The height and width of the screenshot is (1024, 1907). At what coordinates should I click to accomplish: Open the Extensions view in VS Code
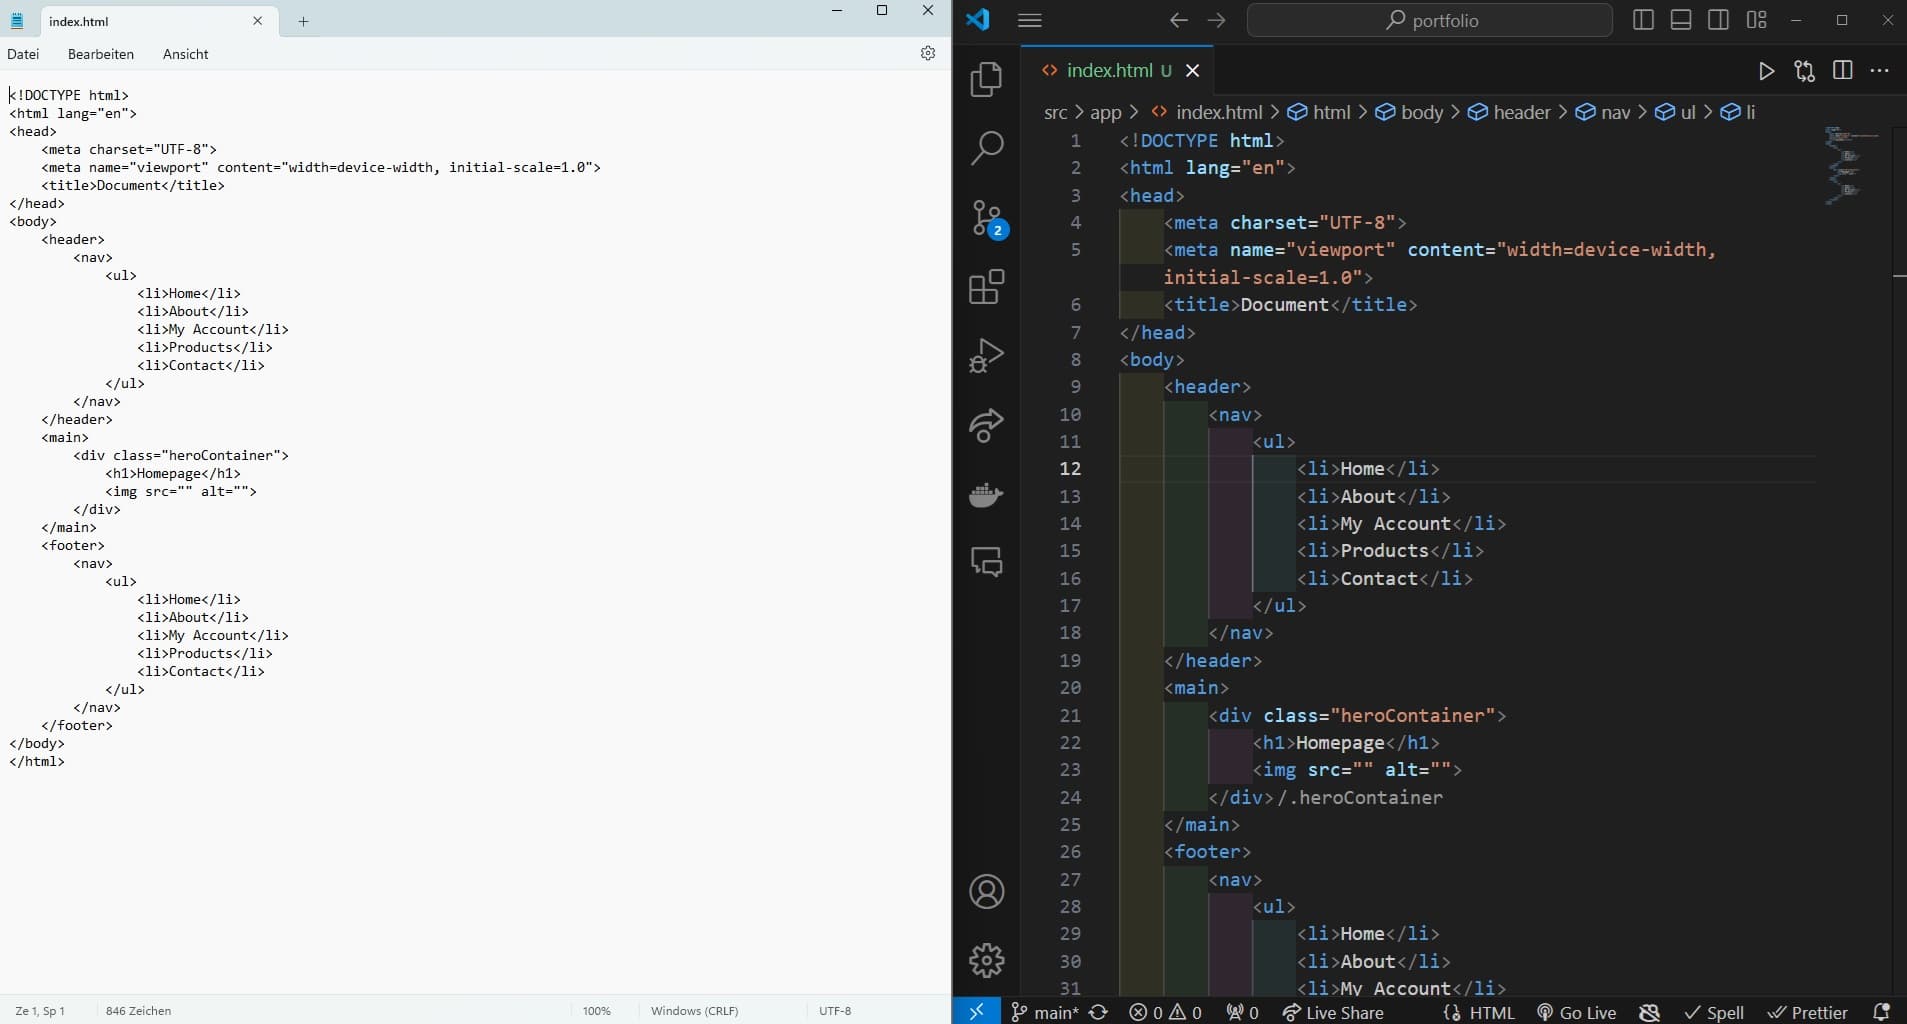(x=986, y=287)
